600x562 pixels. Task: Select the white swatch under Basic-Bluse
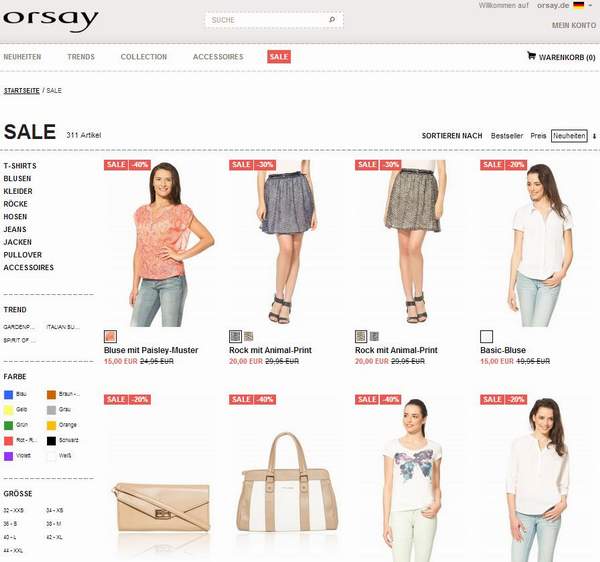pos(486,337)
